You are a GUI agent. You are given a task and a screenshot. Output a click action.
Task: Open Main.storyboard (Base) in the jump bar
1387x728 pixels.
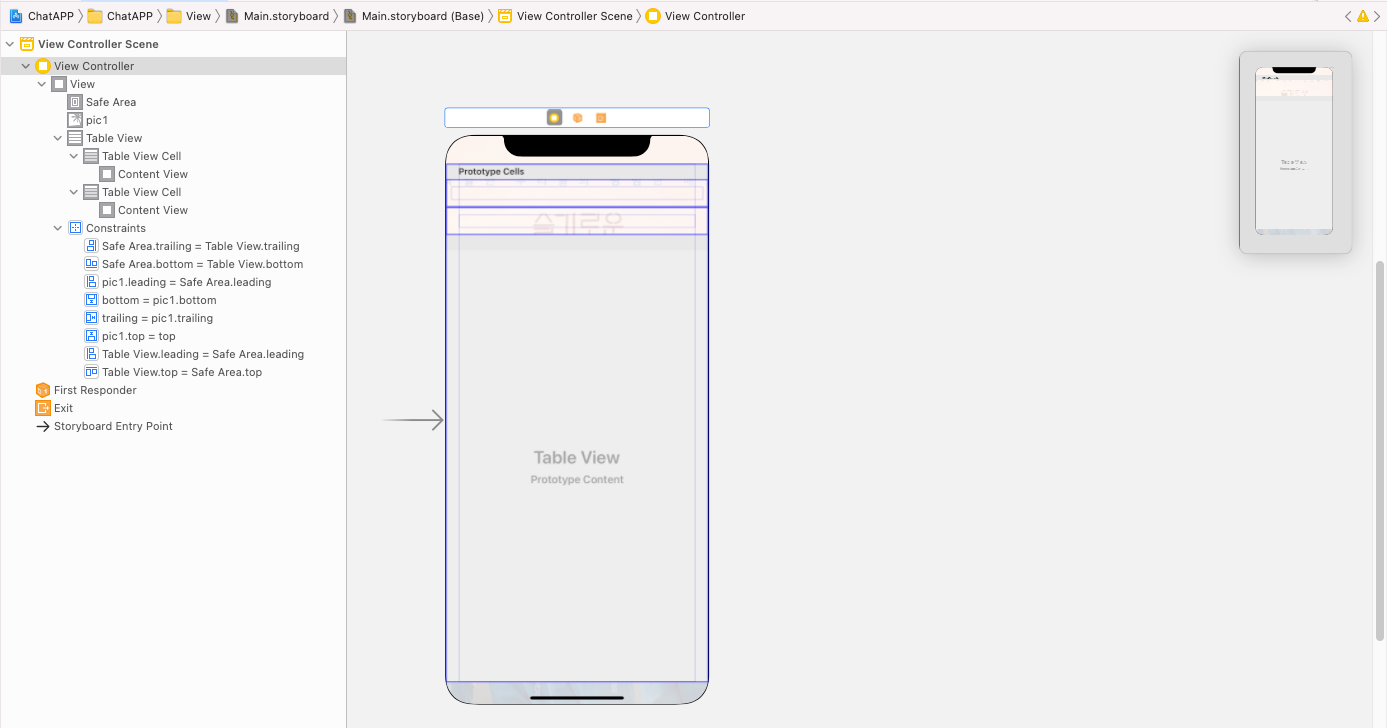pyautogui.click(x=415, y=16)
